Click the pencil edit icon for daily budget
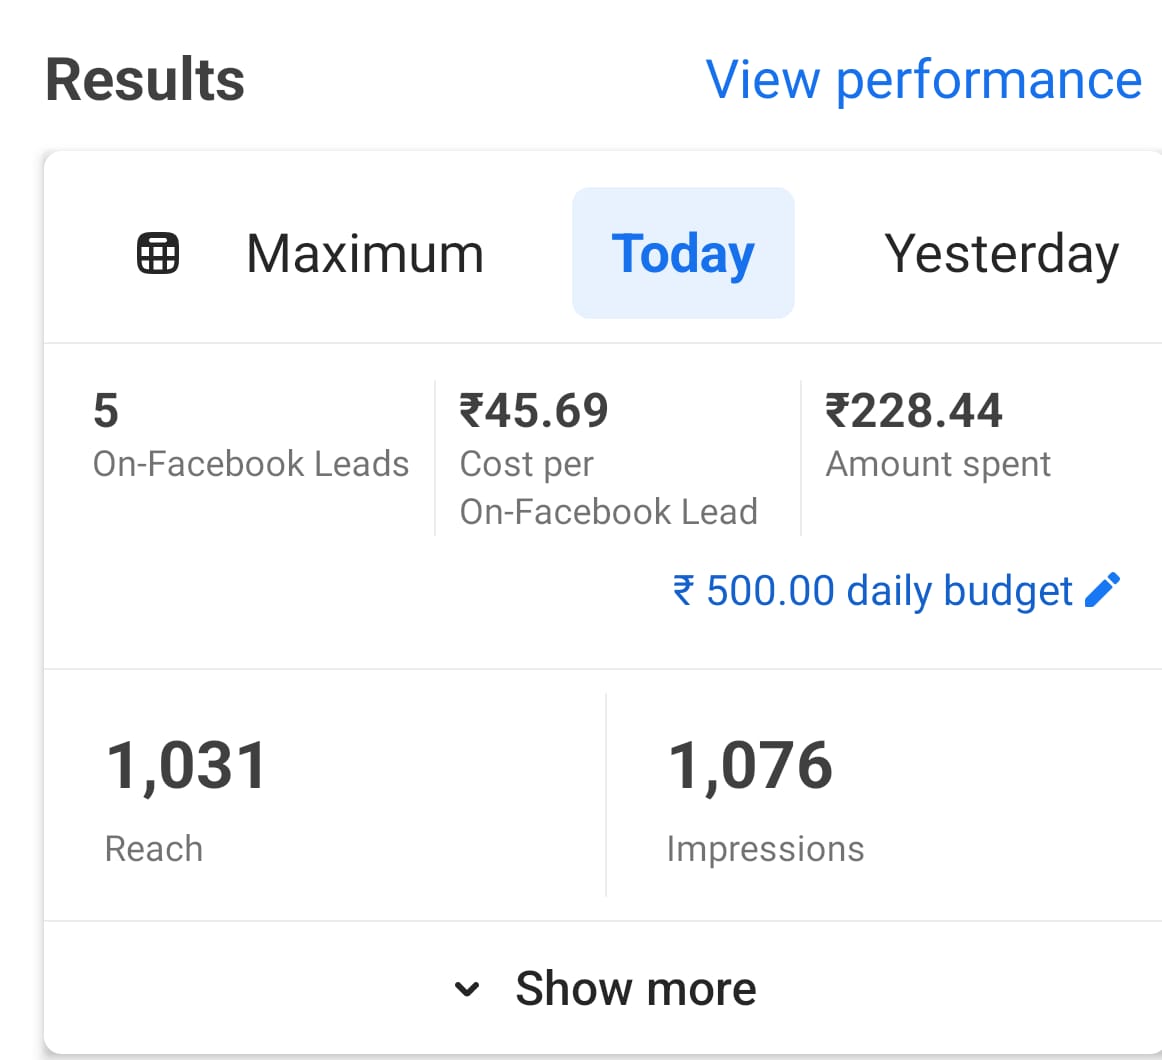Viewport: 1162px width, 1060px height. pos(1102,590)
